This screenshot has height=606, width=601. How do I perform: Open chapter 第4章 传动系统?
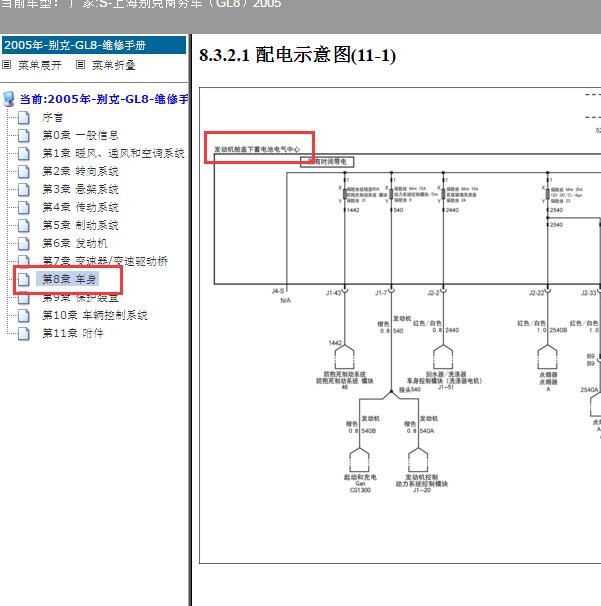coord(80,207)
